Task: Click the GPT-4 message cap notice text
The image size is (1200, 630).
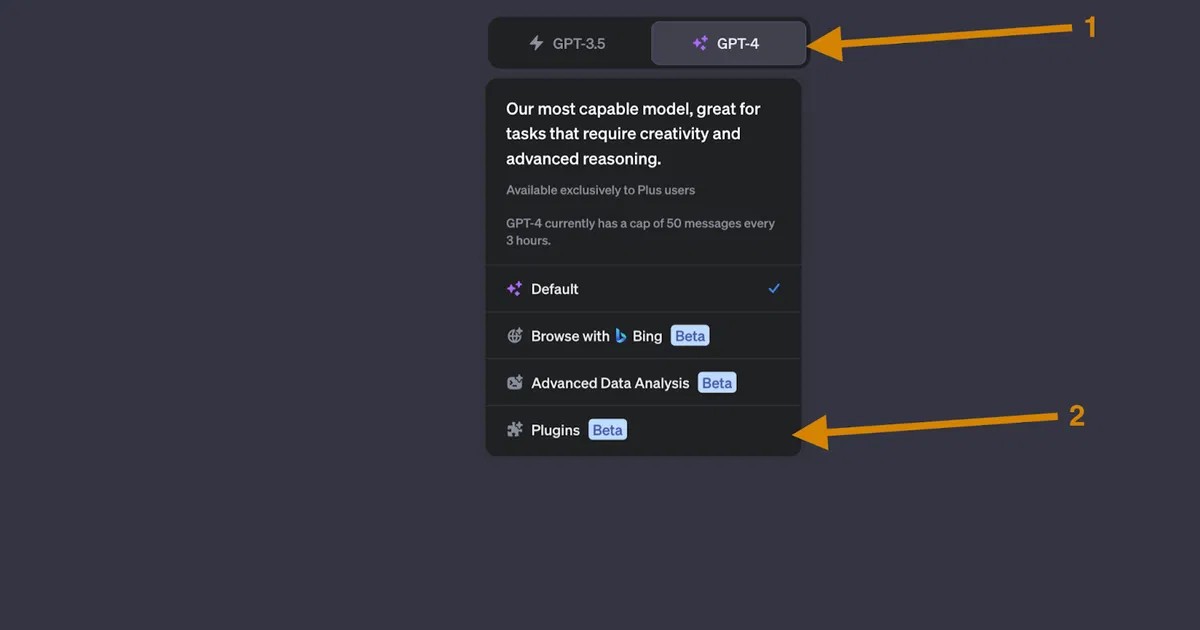Action: (640, 232)
